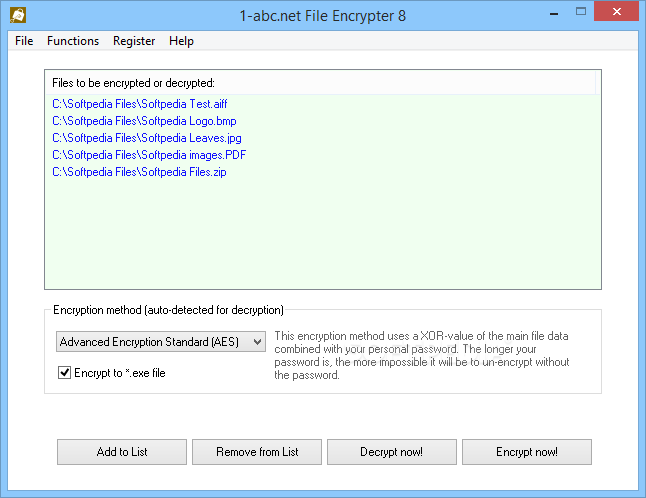Close the File Encrypter window

(x=616, y=12)
